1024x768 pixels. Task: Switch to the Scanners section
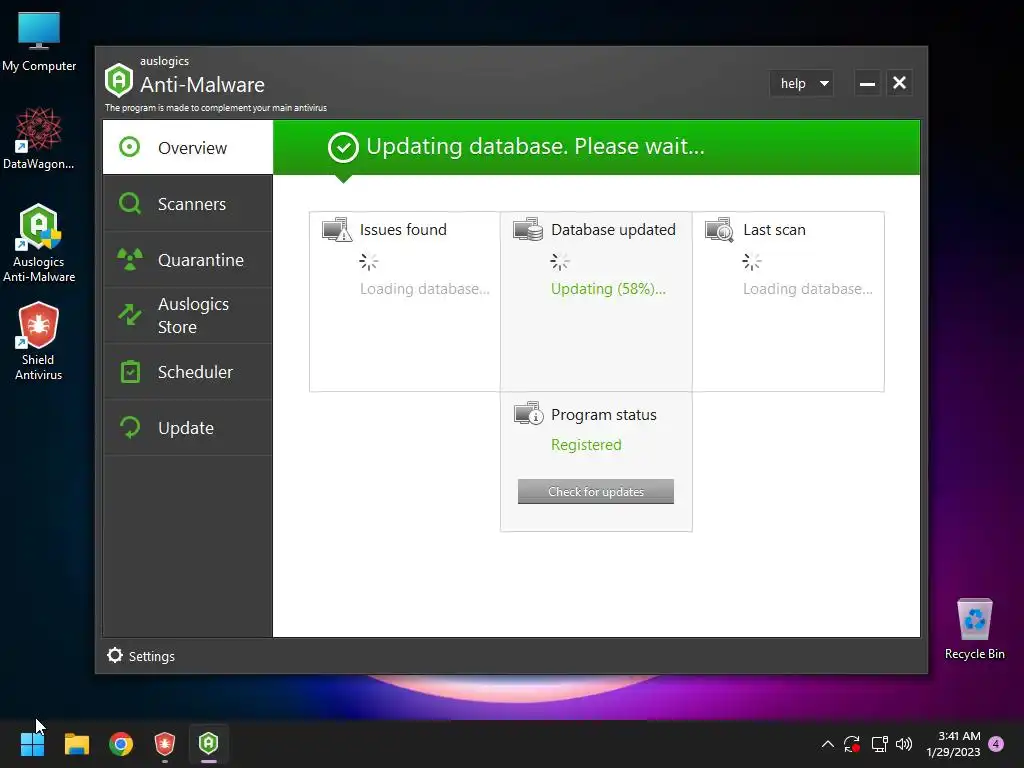[187, 204]
